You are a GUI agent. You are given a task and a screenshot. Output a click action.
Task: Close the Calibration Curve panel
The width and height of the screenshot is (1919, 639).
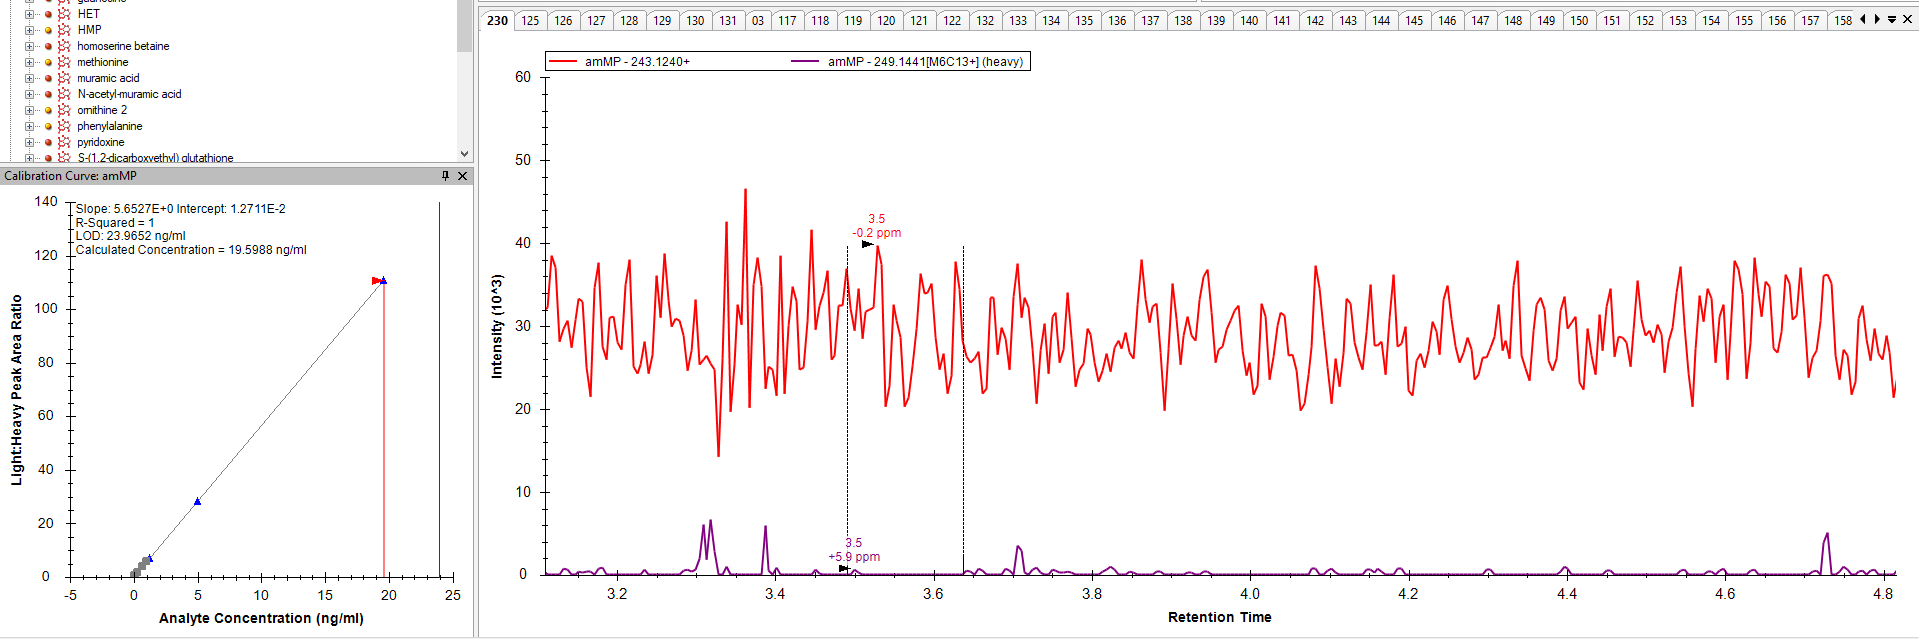(x=462, y=176)
